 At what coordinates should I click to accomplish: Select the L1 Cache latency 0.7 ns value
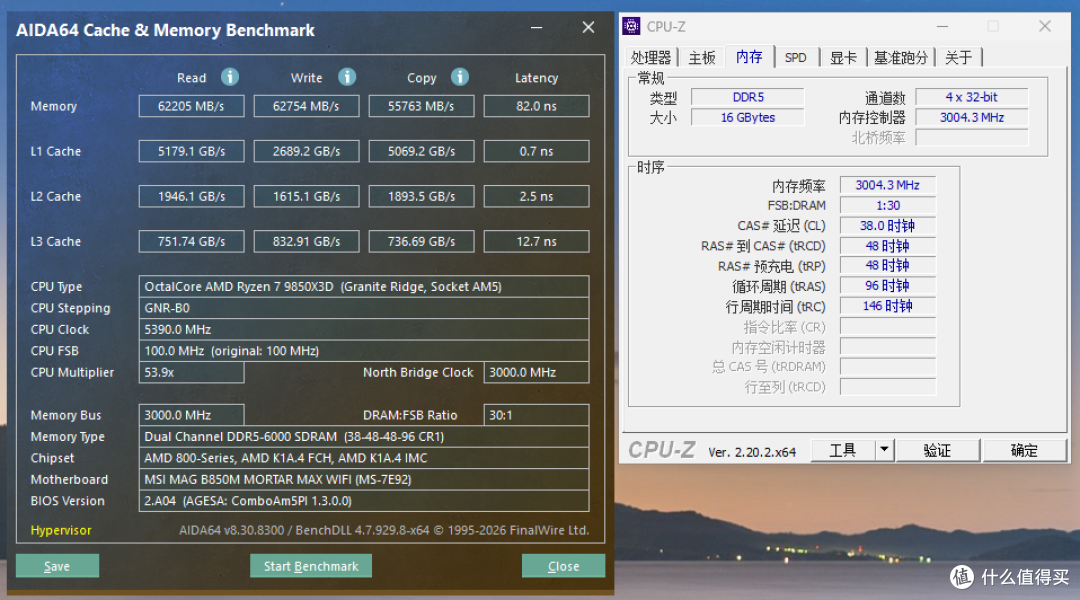537,152
